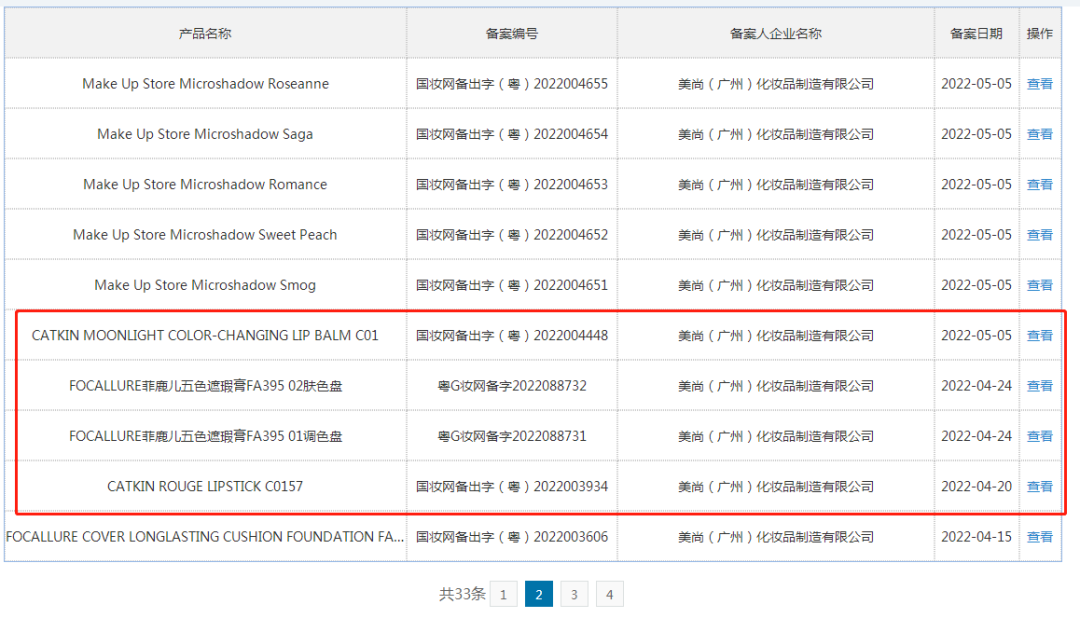Click the 产品名称 column header
The width and height of the screenshot is (1080, 618).
(205, 34)
